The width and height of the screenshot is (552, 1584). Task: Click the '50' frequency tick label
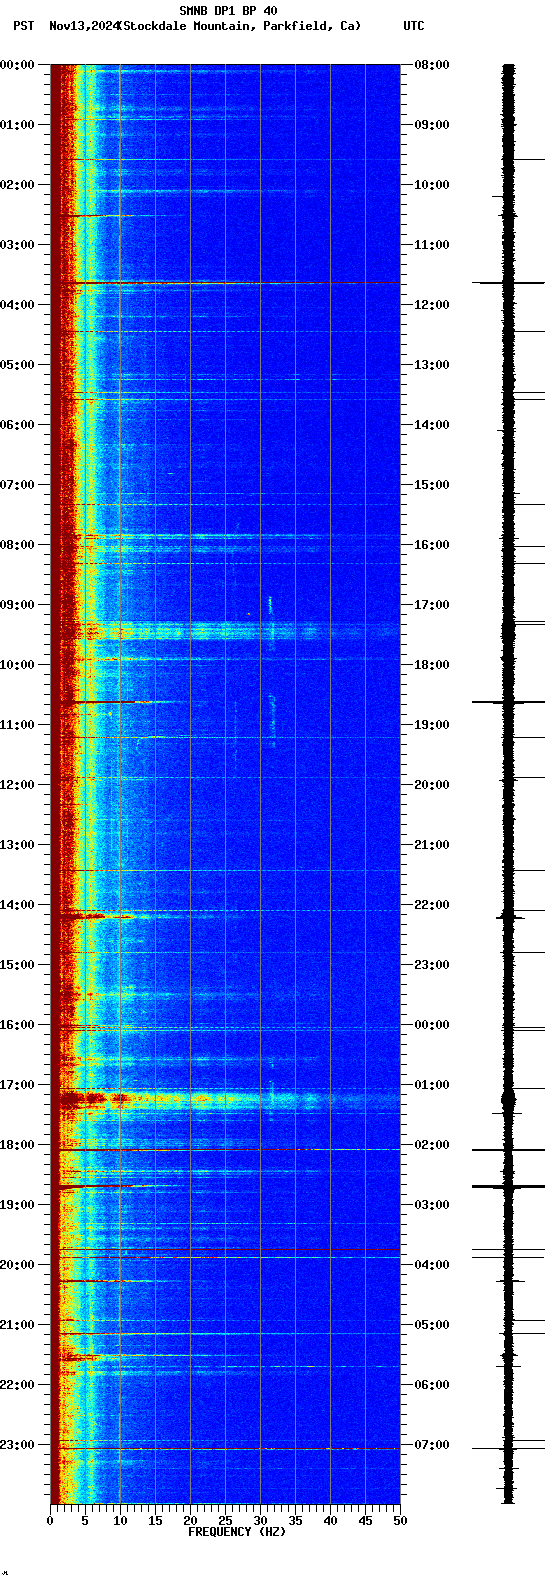tap(400, 1521)
